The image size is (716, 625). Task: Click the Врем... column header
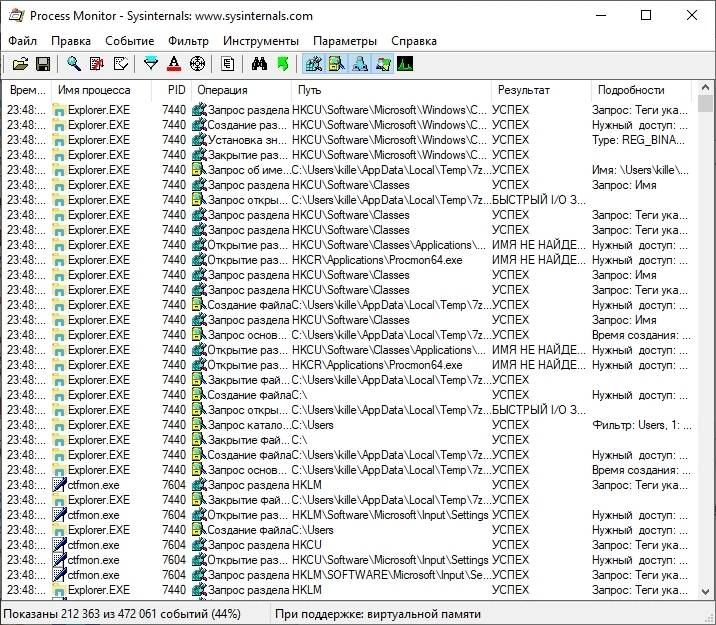pos(27,90)
